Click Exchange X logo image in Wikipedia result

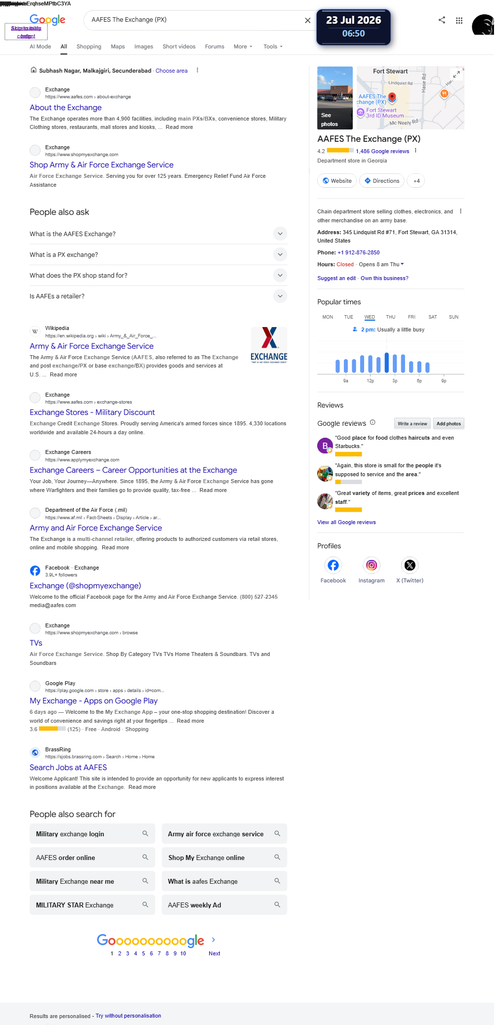(269, 344)
